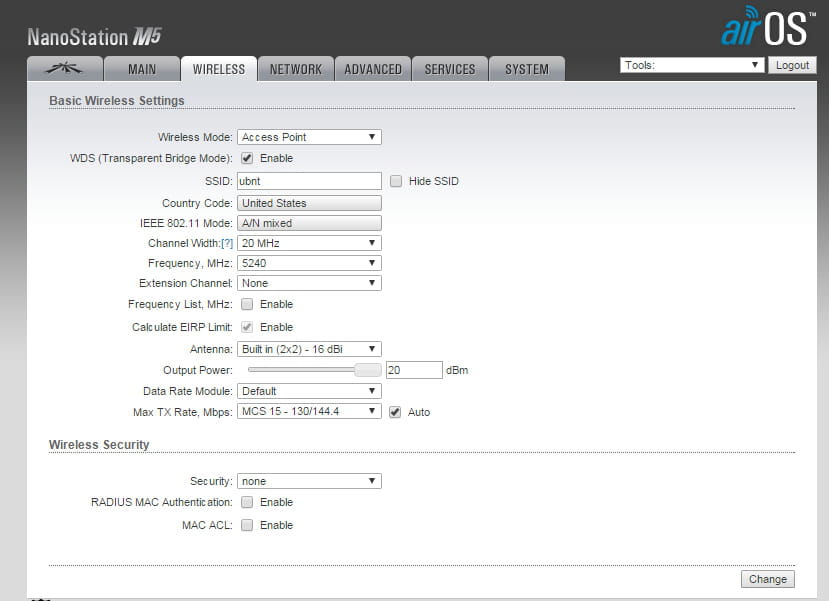Click the Output Power slider handle

pyautogui.click(x=367, y=369)
